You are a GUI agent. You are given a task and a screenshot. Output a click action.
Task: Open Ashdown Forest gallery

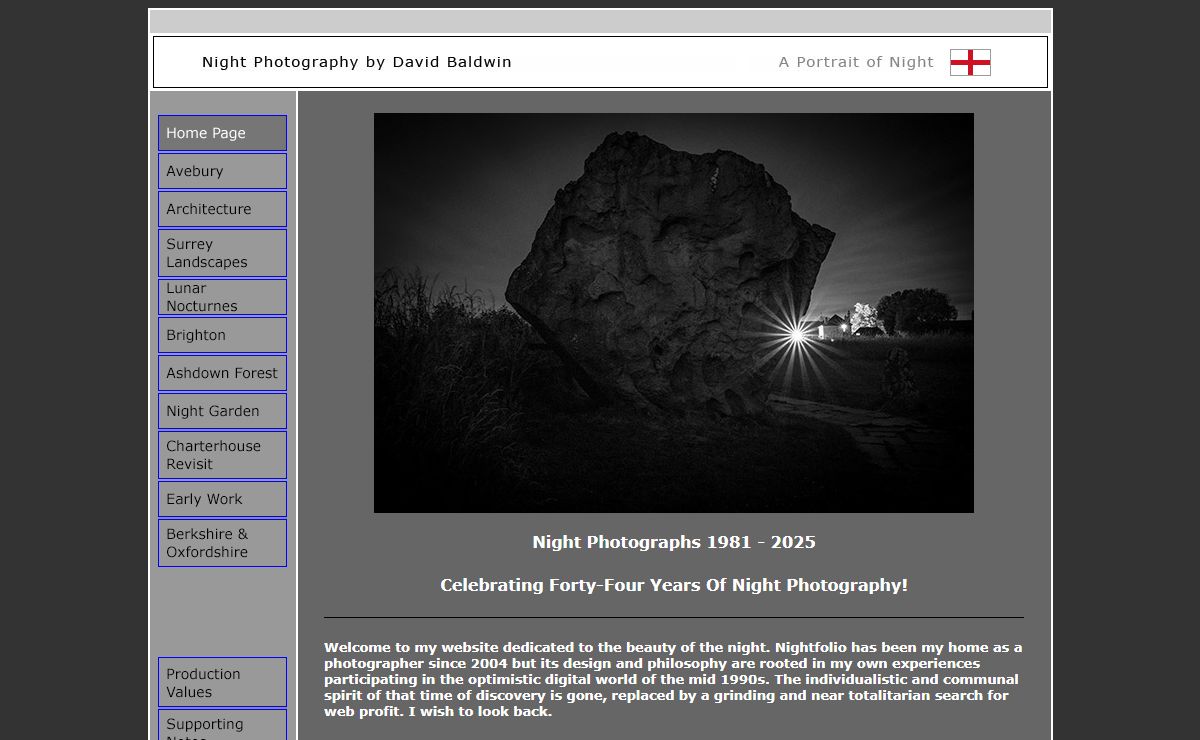(x=222, y=373)
